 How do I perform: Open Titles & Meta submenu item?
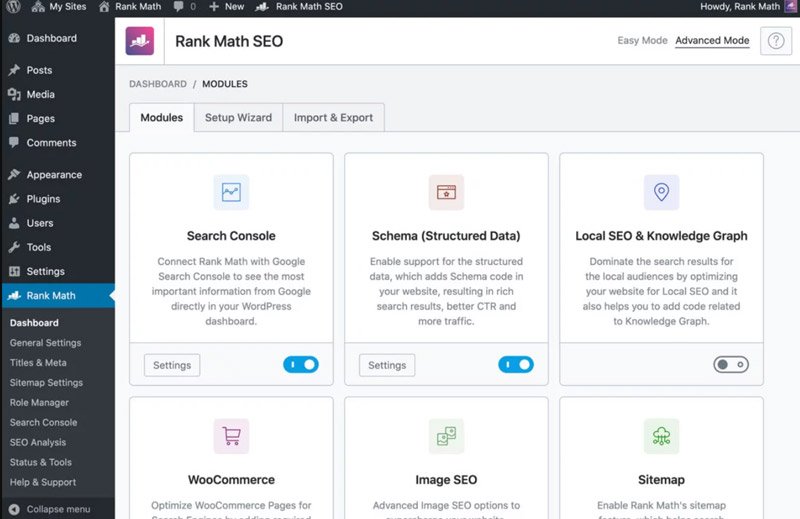[38, 363]
